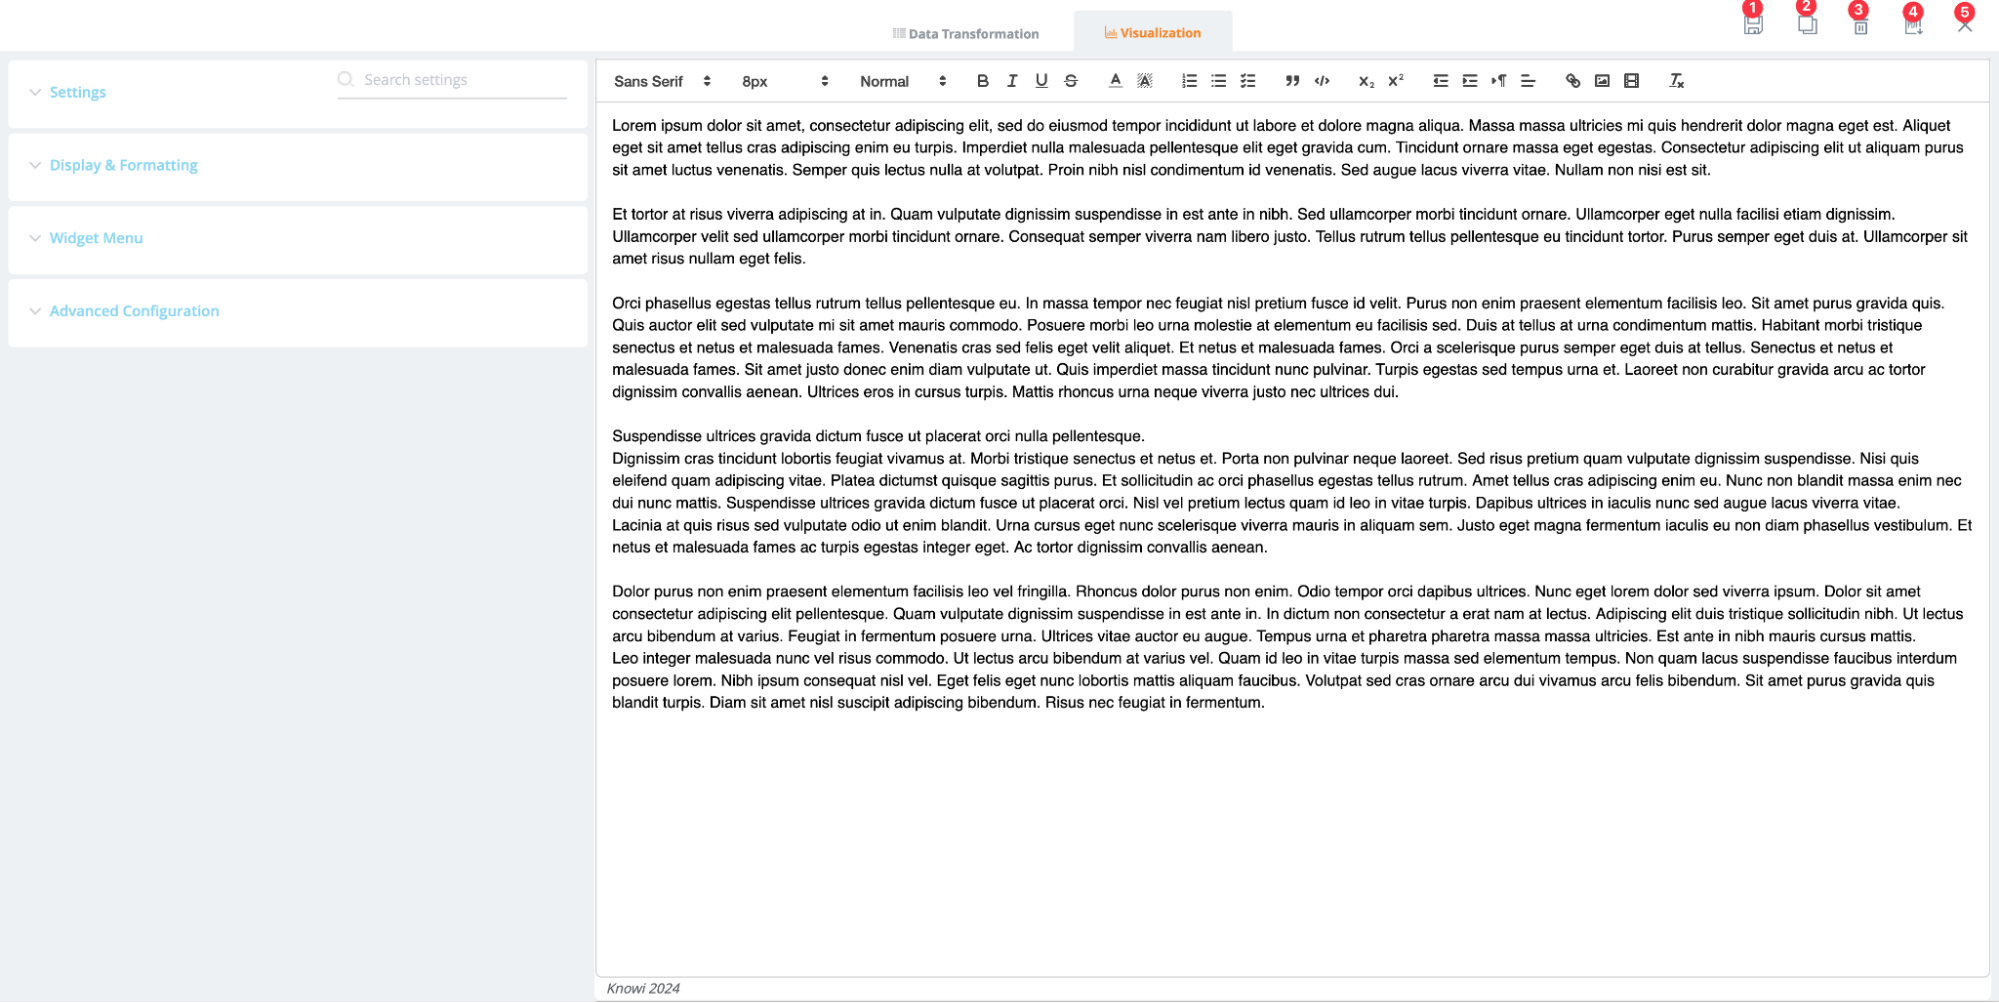Expand the Advanced Configuration section
Viewport: 1999px width, 1003px height.
coord(134,311)
